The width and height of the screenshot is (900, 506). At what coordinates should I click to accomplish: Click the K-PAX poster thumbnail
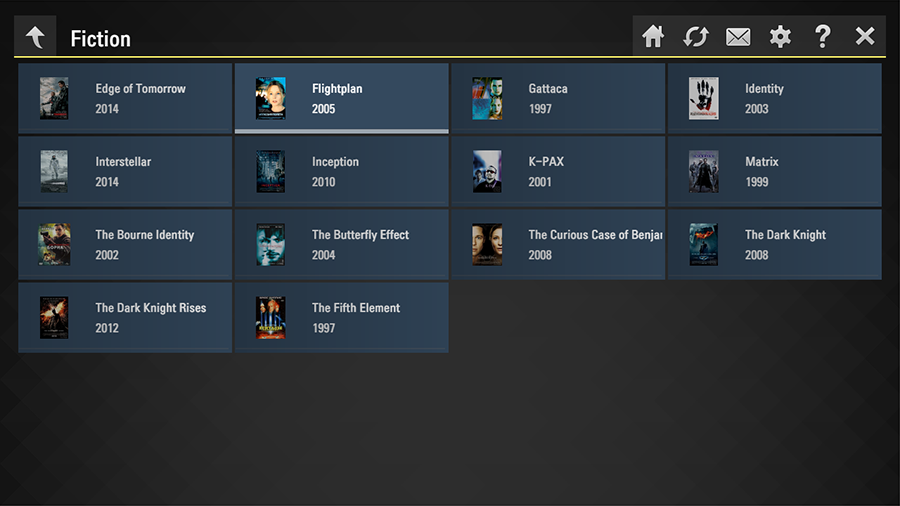pos(487,172)
